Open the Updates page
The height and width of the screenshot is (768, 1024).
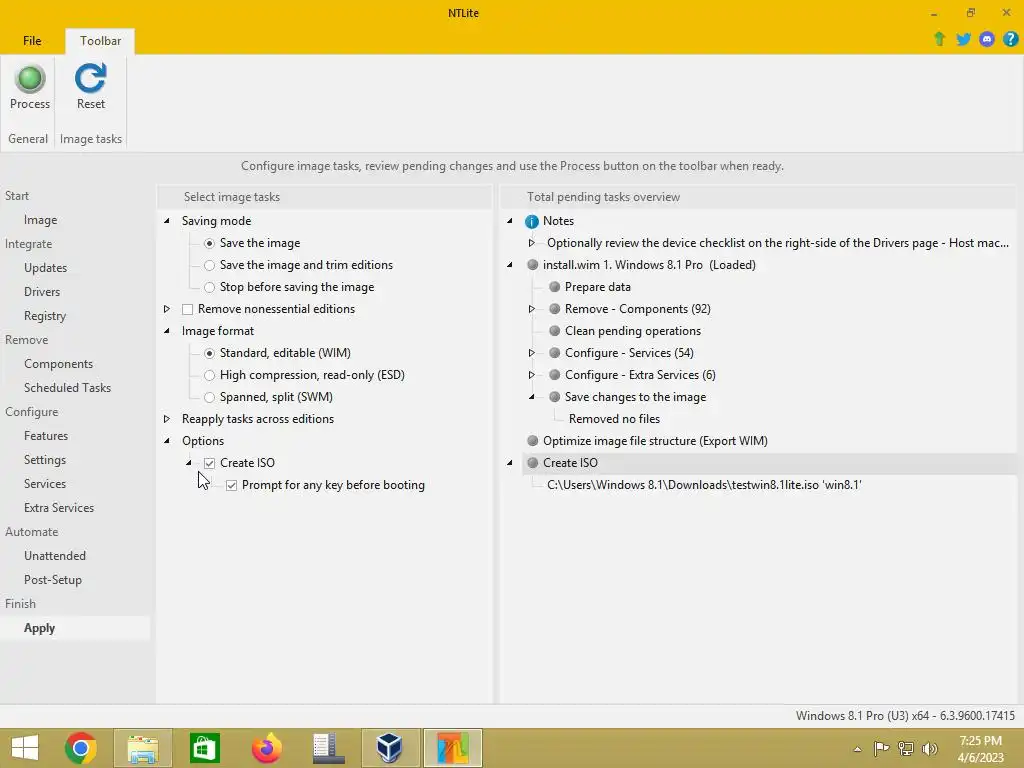(45, 268)
